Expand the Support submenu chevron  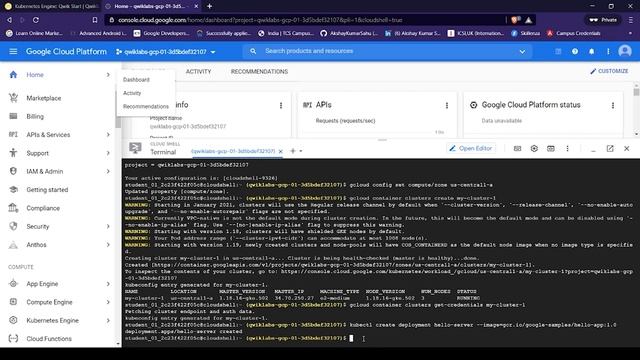pyautogui.click(x=108, y=153)
